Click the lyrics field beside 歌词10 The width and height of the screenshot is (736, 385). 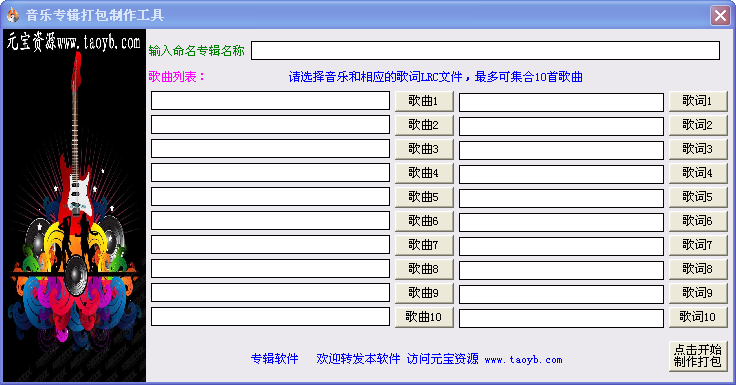(561, 318)
